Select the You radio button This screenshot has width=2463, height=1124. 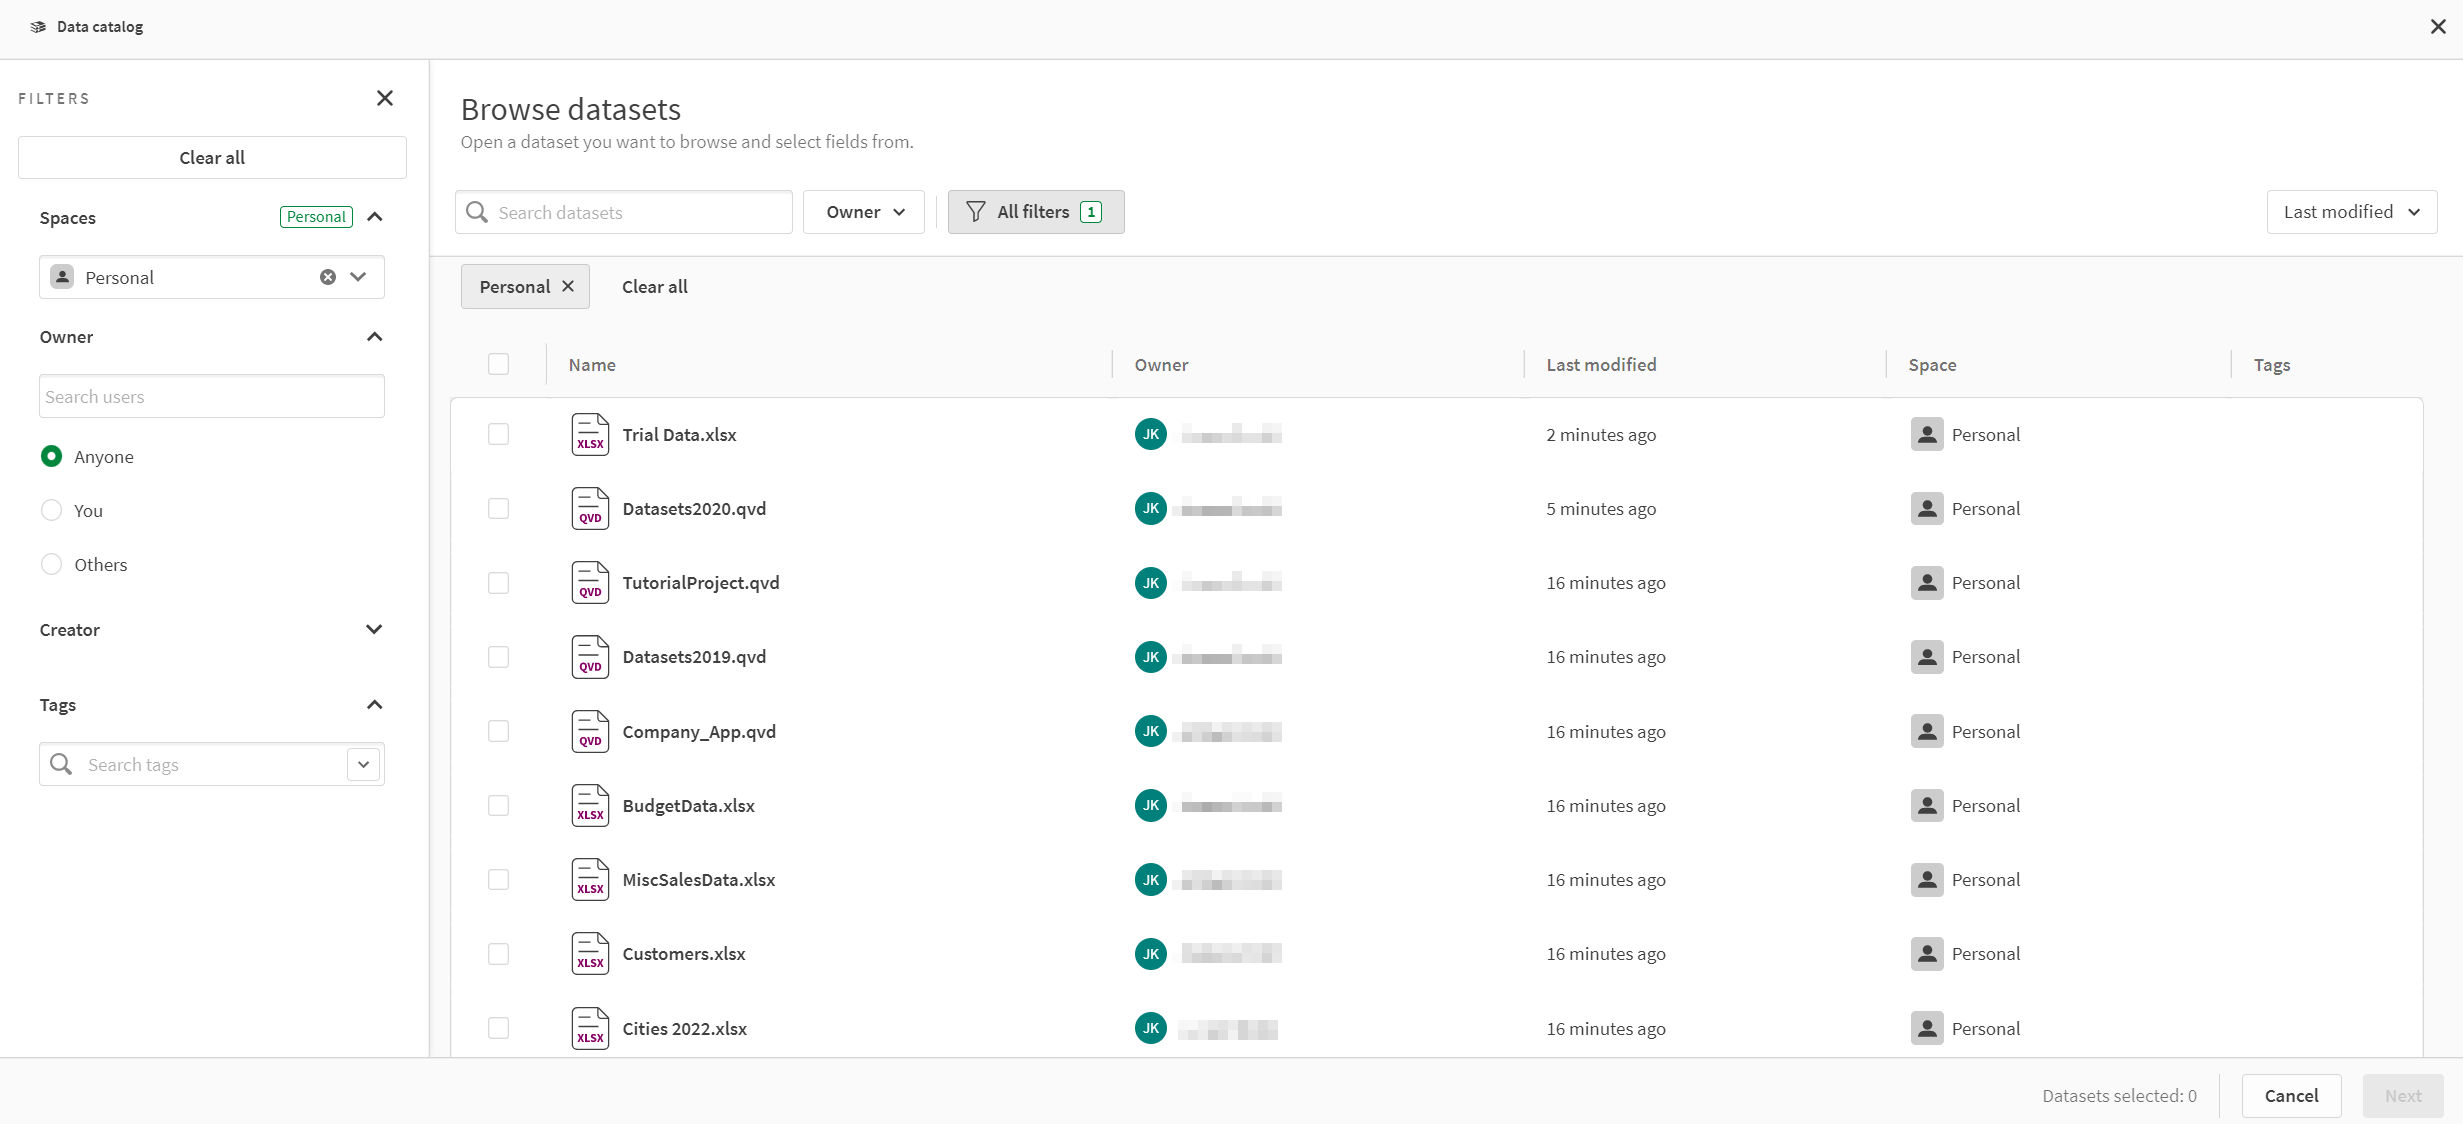[52, 509]
